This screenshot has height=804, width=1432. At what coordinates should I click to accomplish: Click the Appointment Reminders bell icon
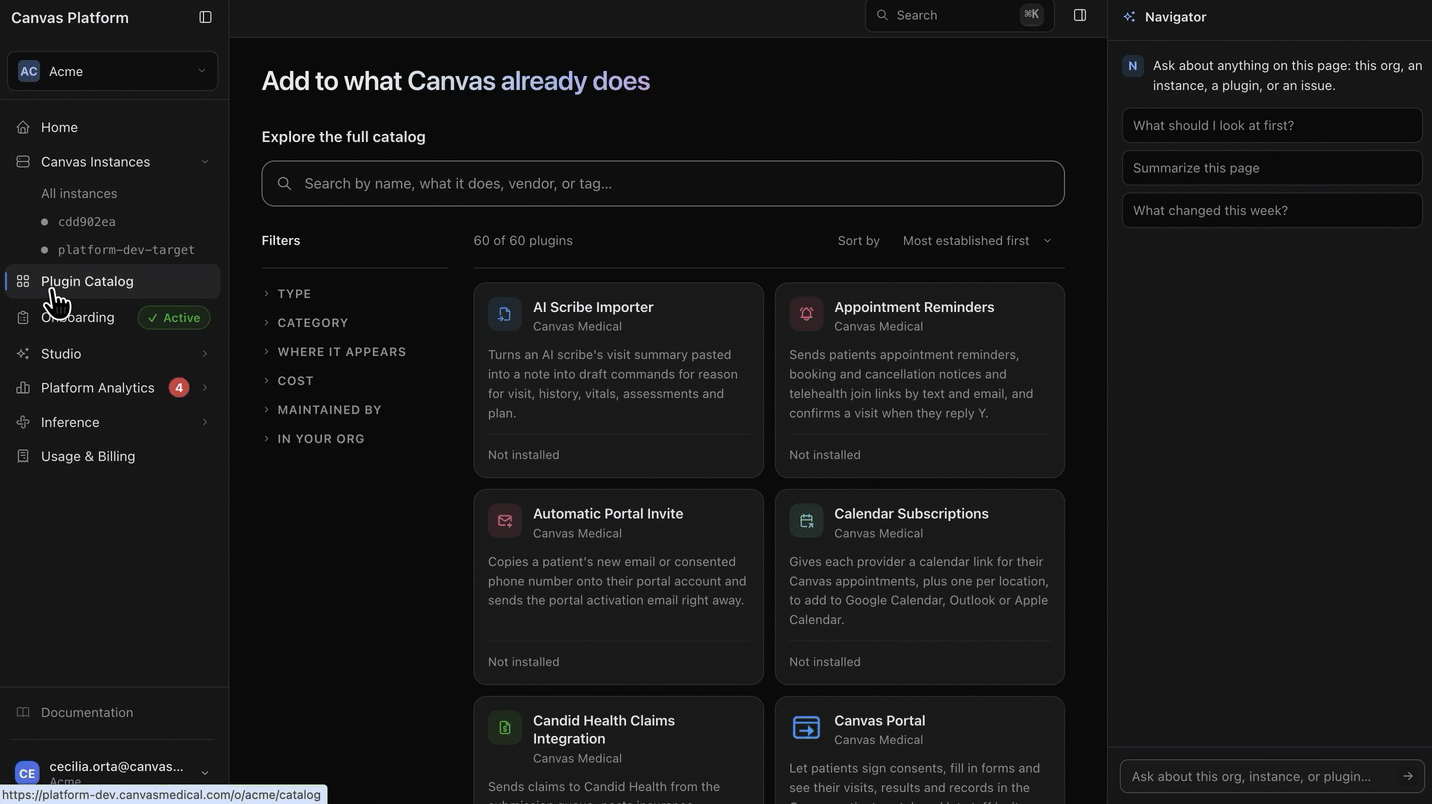pos(806,314)
